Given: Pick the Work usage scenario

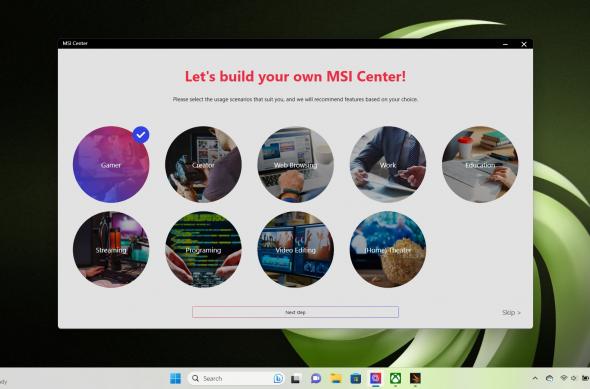Looking at the screenshot, I should tap(388, 164).
